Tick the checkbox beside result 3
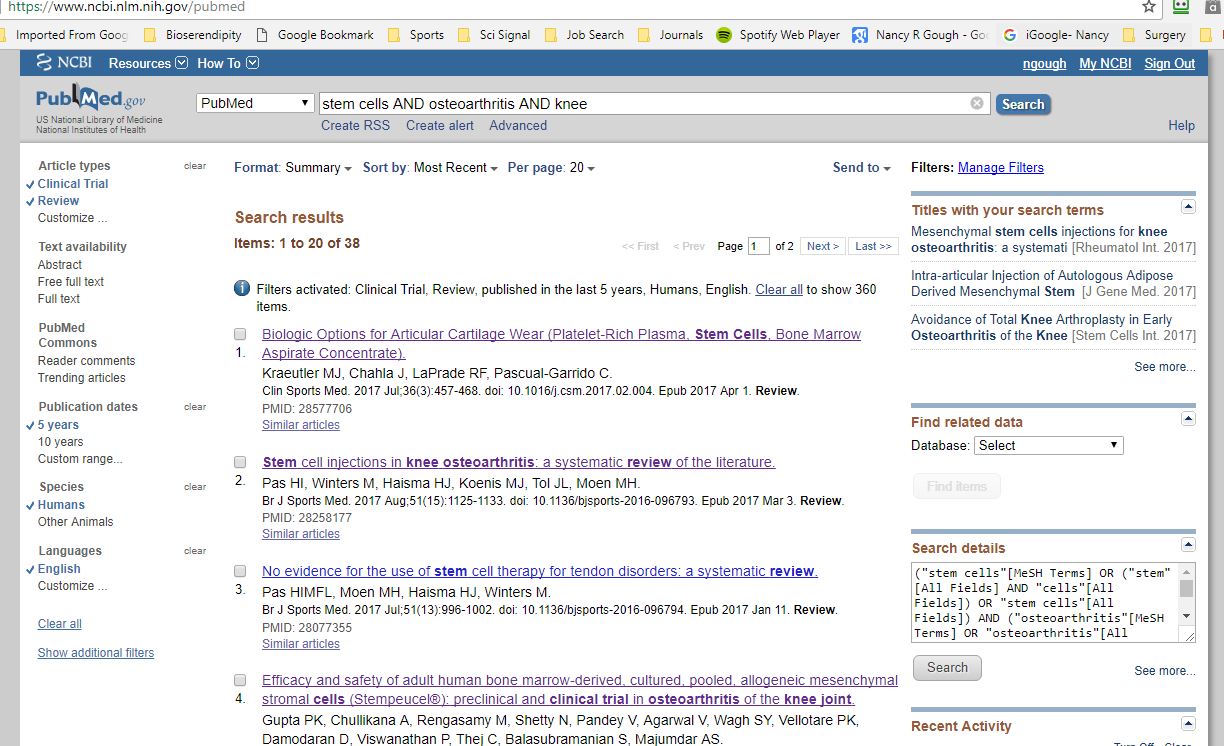This screenshot has width=1224, height=746. click(240, 571)
